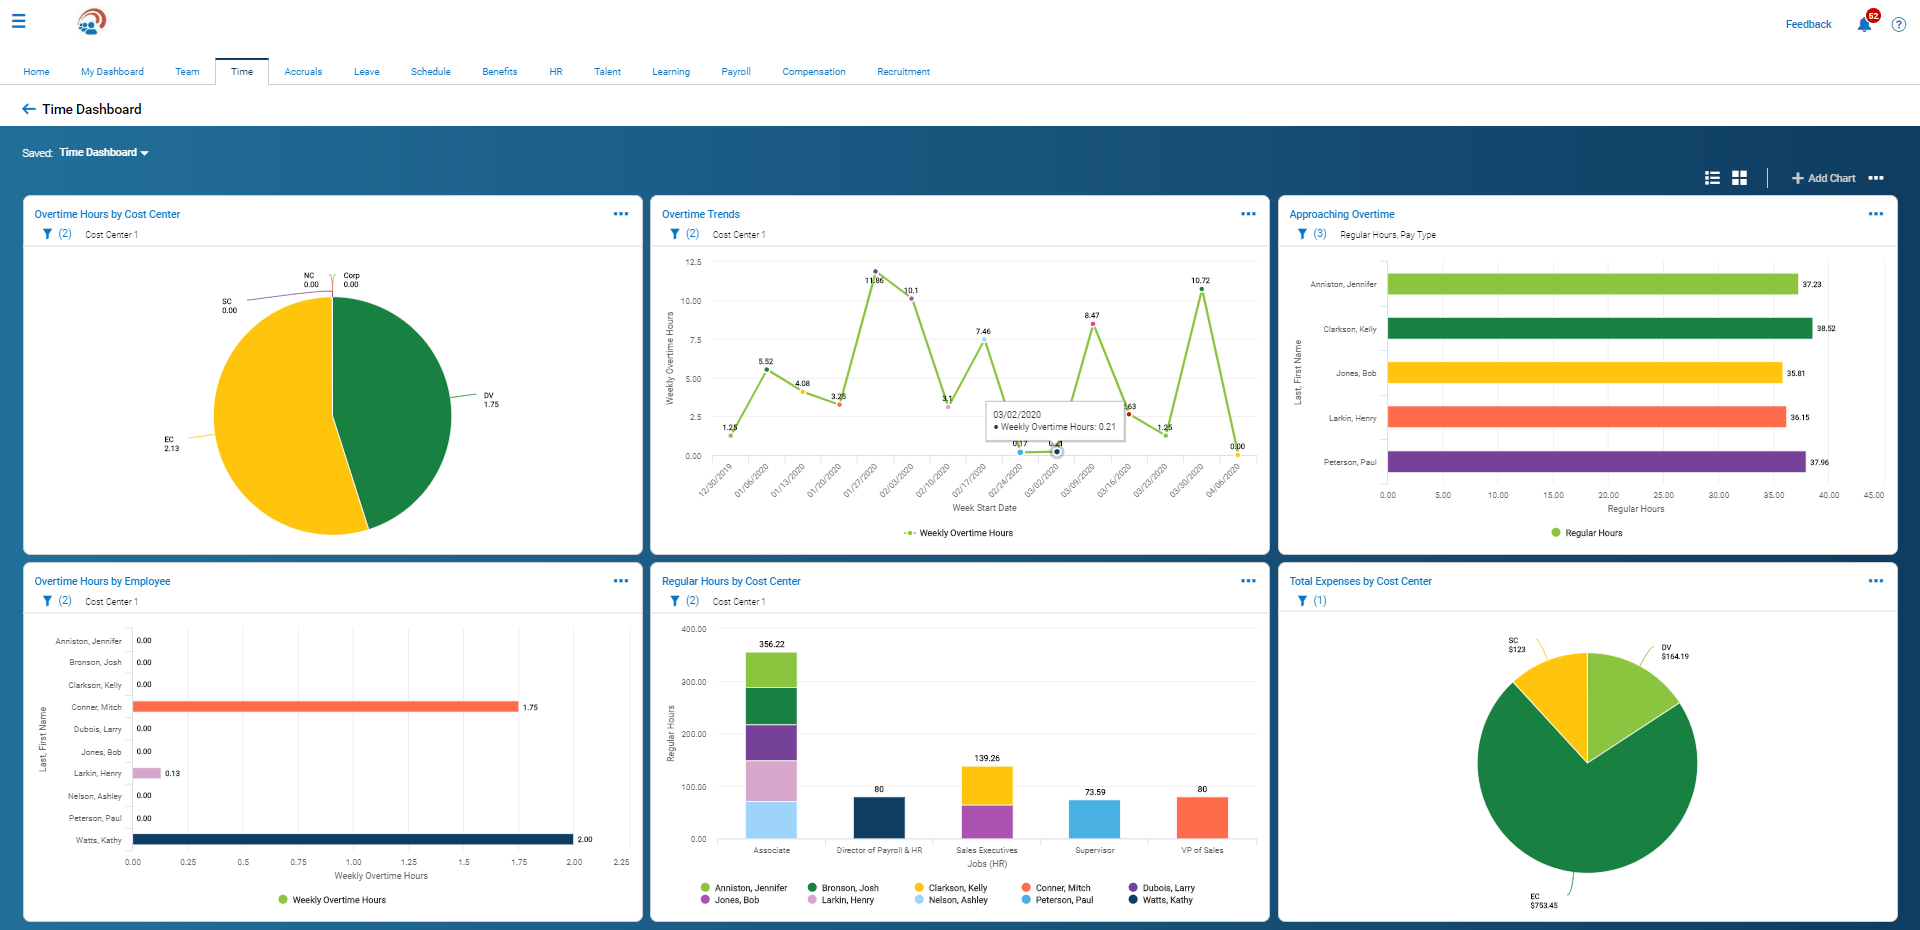Go back using Time Dashboard arrow
Image resolution: width=1920 pixels, height=930 pixels.
click(x=29, y=109)
